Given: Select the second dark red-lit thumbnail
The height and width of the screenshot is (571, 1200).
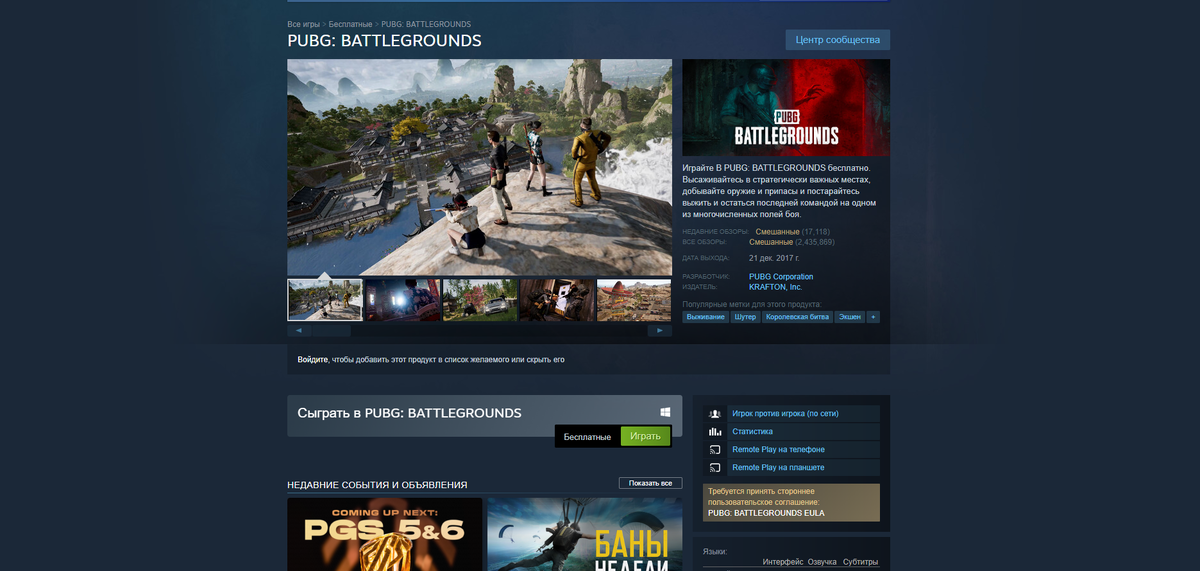Looking at the screenshot, I should 402,300.
